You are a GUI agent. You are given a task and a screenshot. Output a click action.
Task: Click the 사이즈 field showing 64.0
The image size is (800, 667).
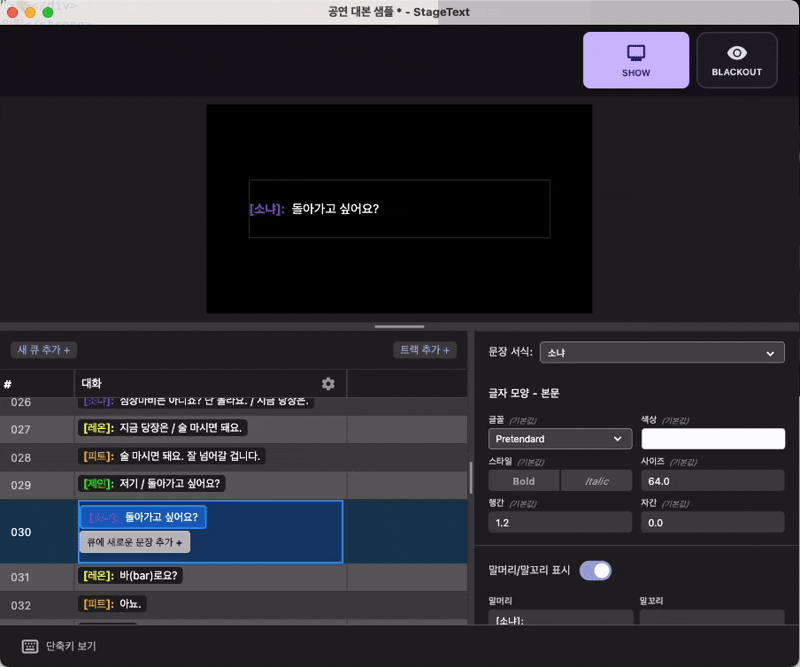712,480
